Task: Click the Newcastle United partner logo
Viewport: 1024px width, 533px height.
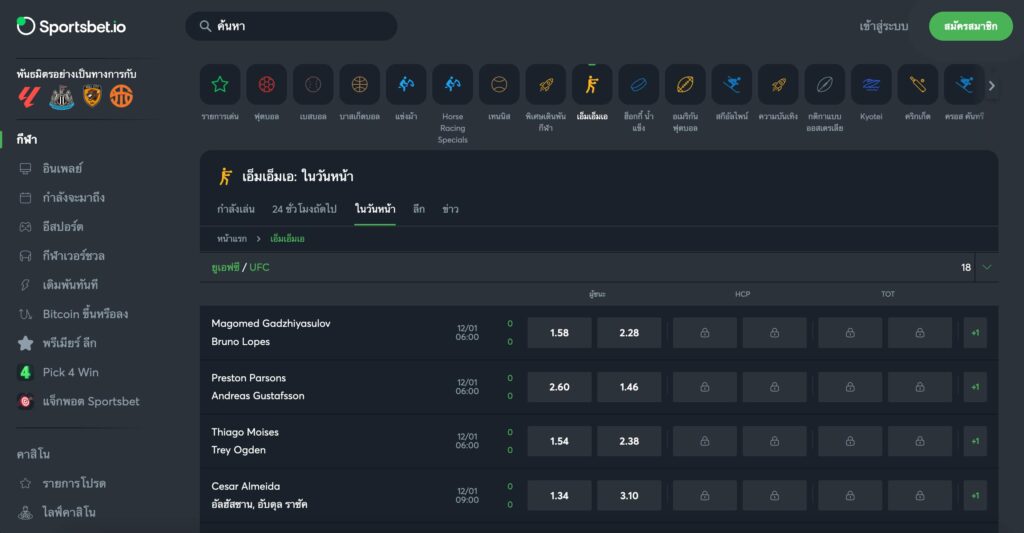Action: [61, 96]
